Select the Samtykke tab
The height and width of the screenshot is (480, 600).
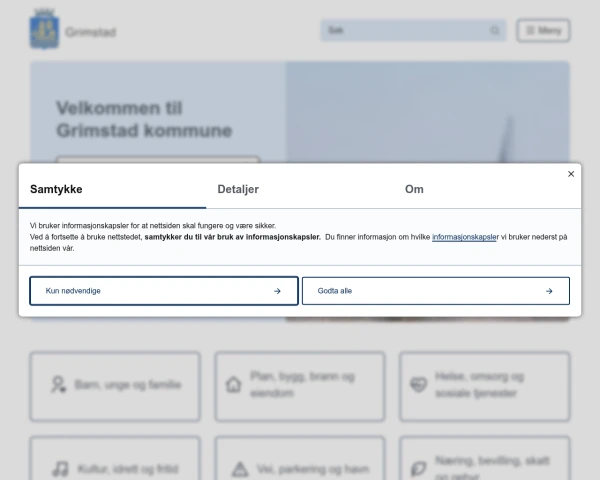[56, 189]
